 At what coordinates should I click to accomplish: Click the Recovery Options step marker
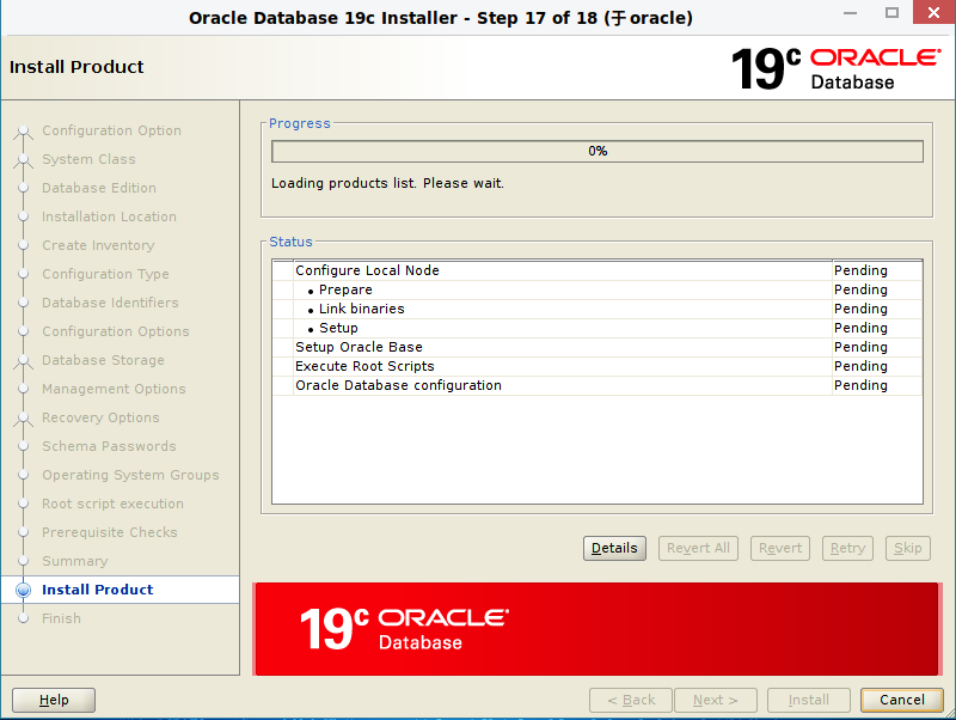[24, 417]
